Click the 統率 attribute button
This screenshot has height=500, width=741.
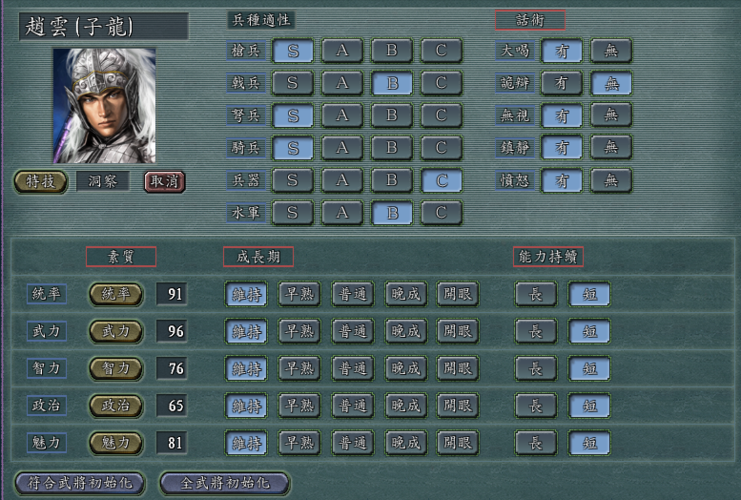116,294
